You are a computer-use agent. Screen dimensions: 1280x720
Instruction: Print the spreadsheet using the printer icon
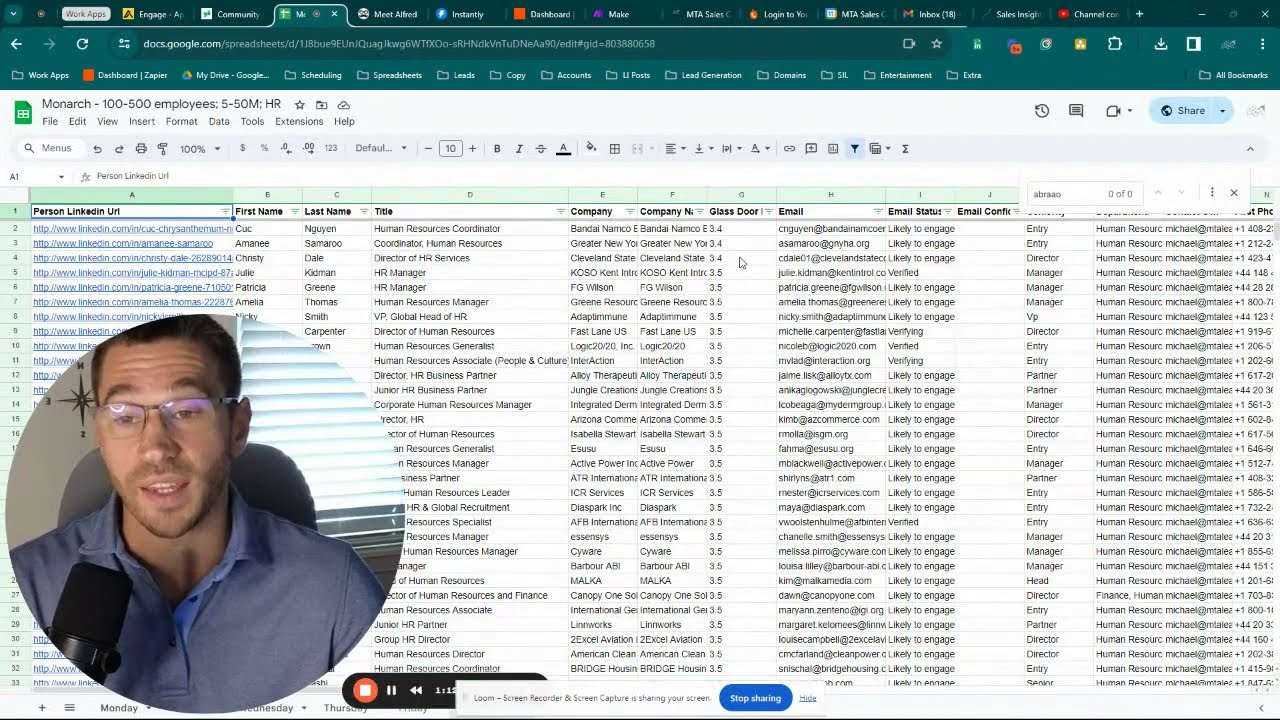[141, 148]
